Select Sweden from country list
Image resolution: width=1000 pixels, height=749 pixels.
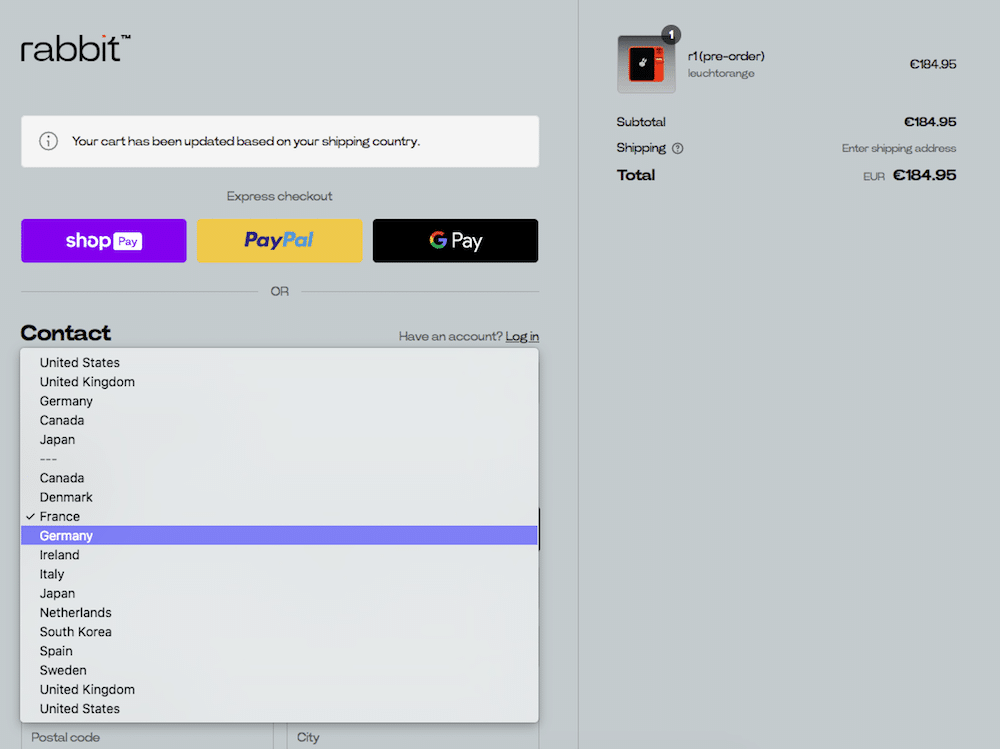click(279, 670)
